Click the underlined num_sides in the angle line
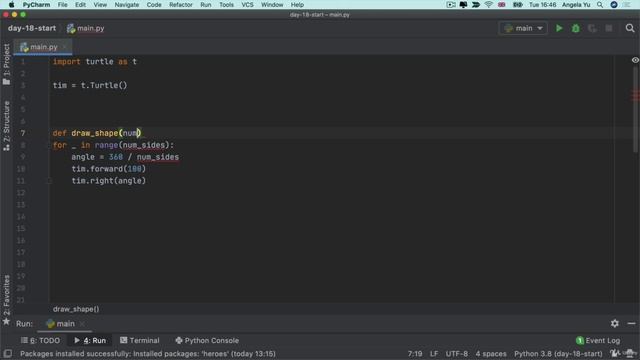This screenshot has width=640, height=360. pos(158,157)
